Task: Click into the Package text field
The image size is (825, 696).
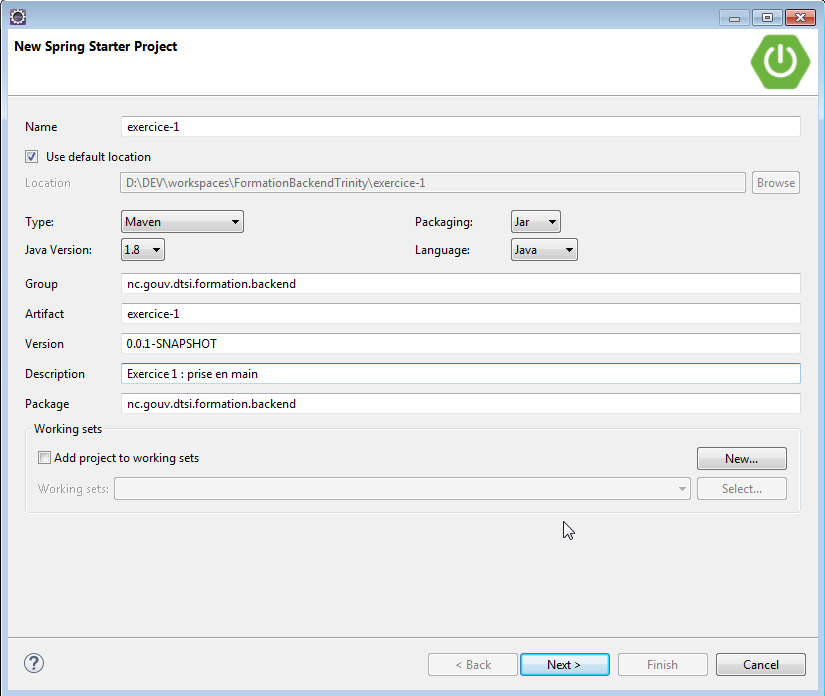Action: (460, 404)
